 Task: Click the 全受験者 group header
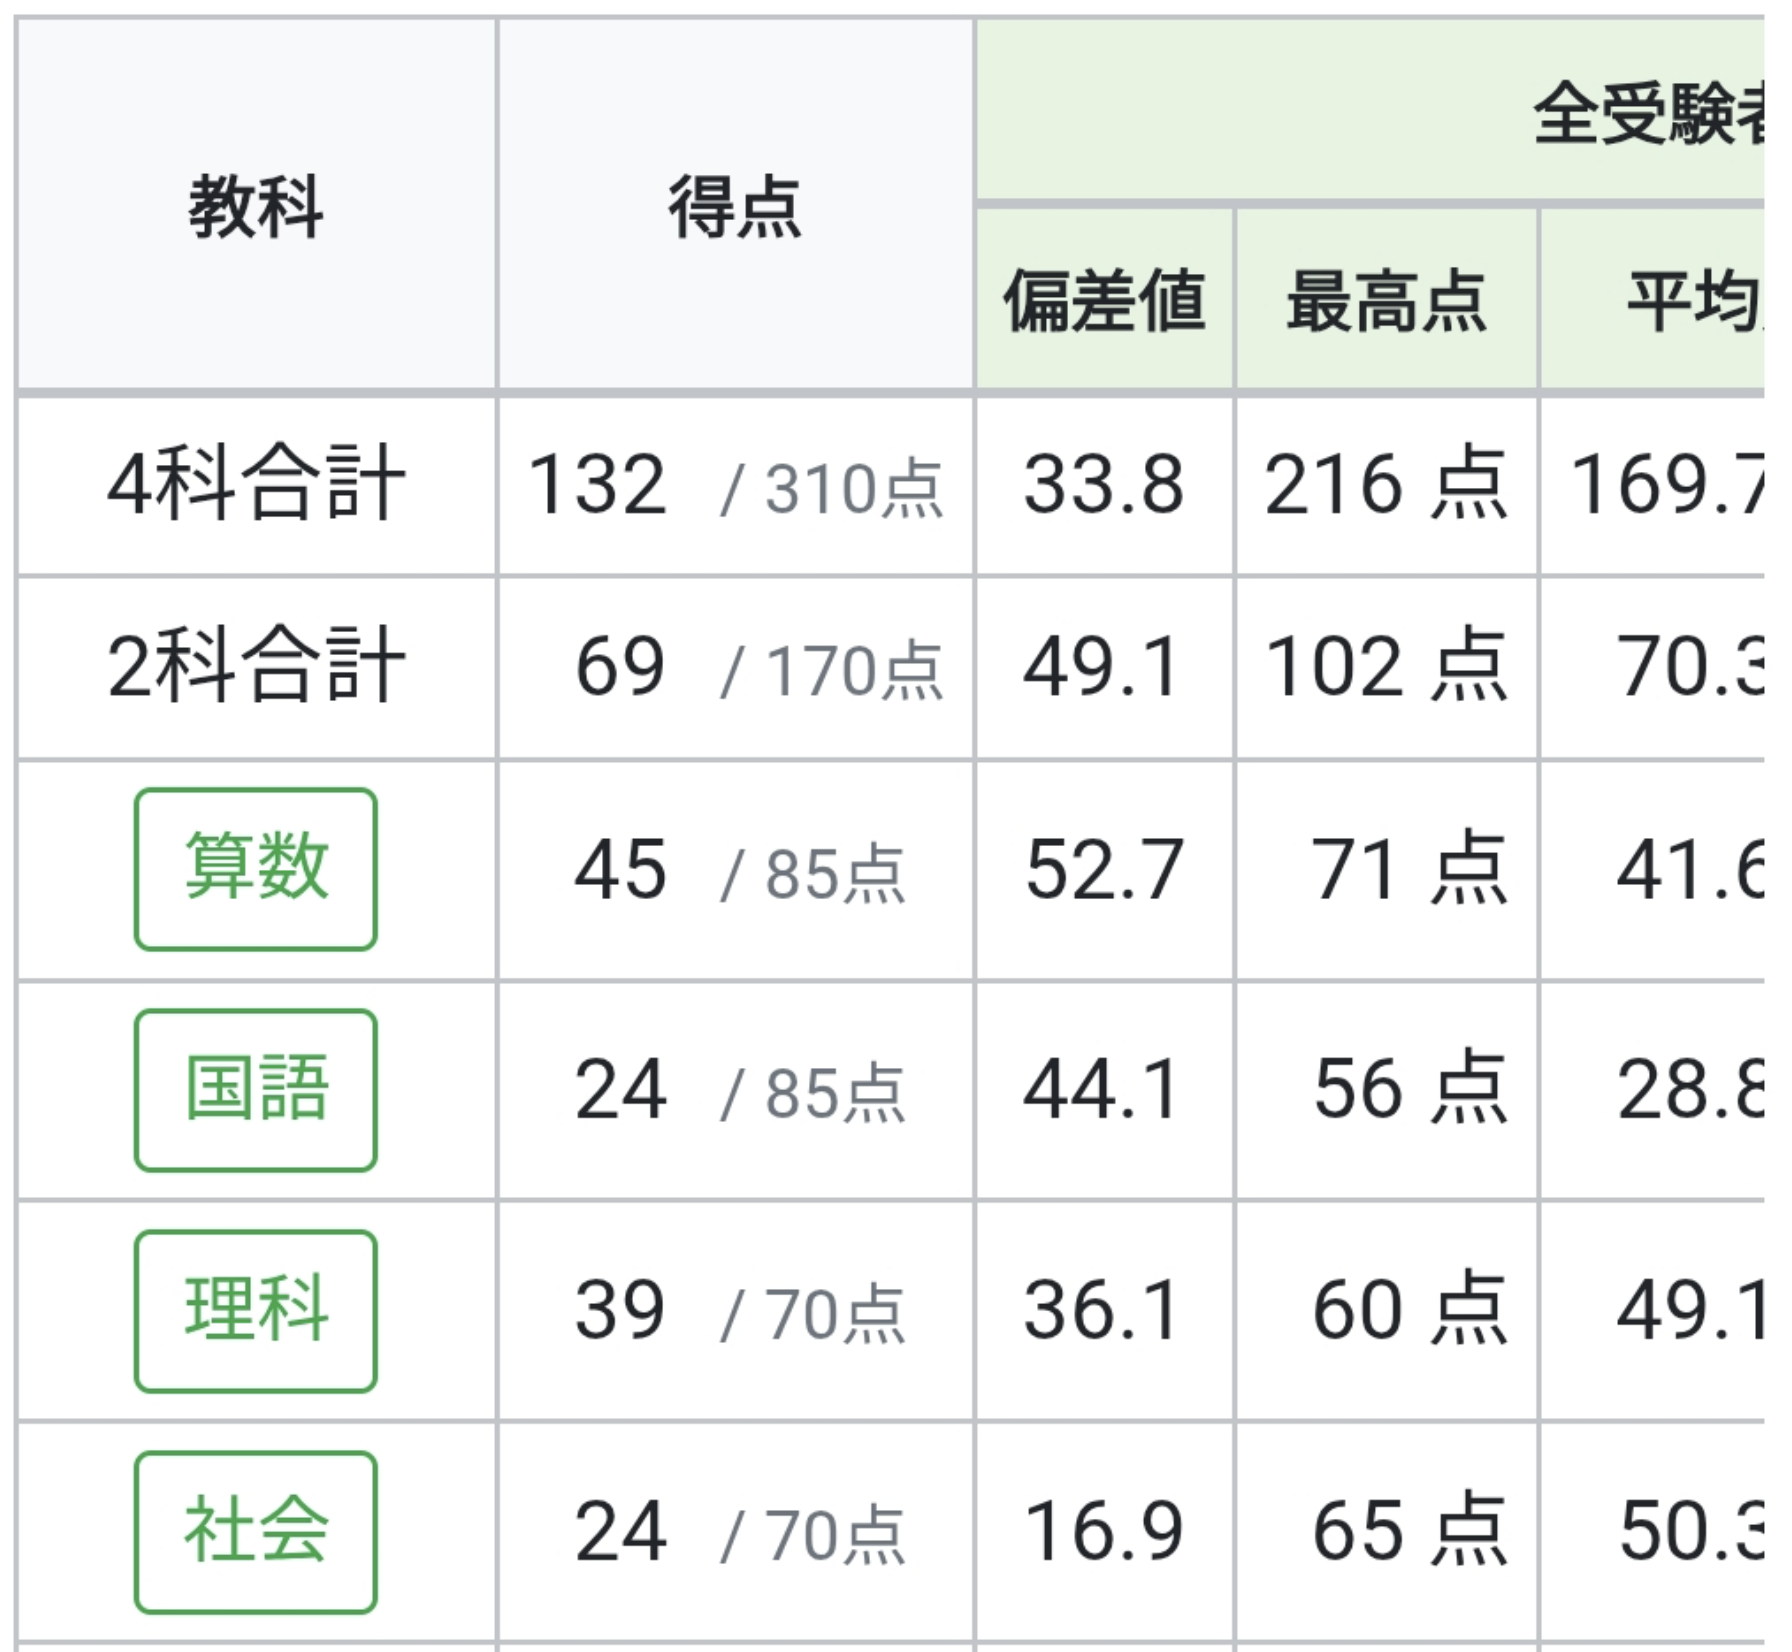[x=1650, y=112]
